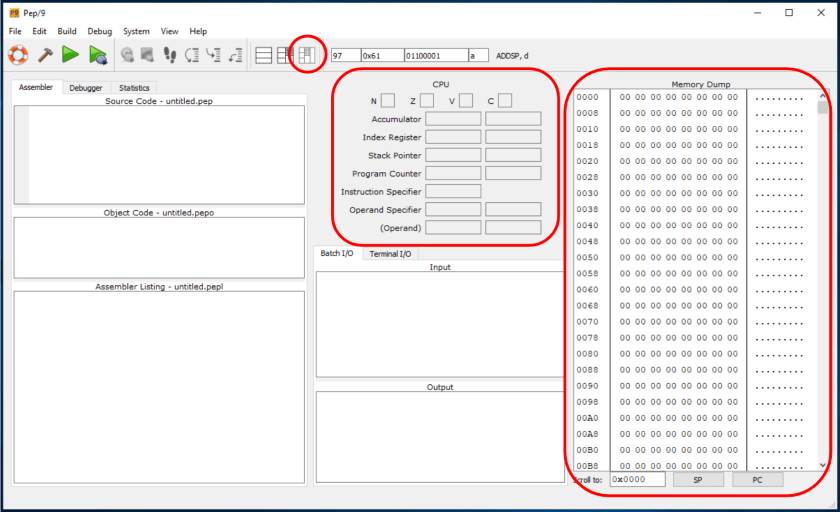The image size is (840, 512).
Task: Click the PC scroll button
Action: coord(758,480)
